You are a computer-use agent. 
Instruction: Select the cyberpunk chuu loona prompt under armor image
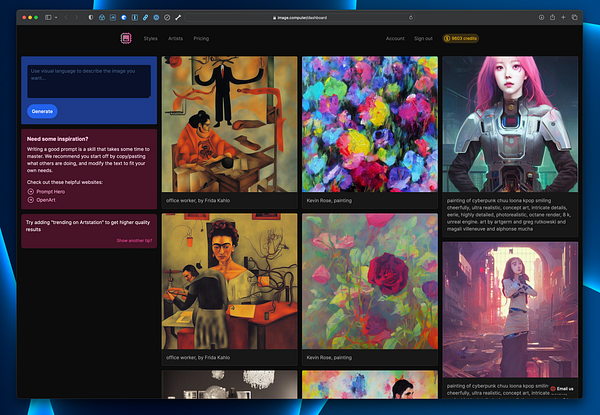pyautogui.click(x=509, y=215)
